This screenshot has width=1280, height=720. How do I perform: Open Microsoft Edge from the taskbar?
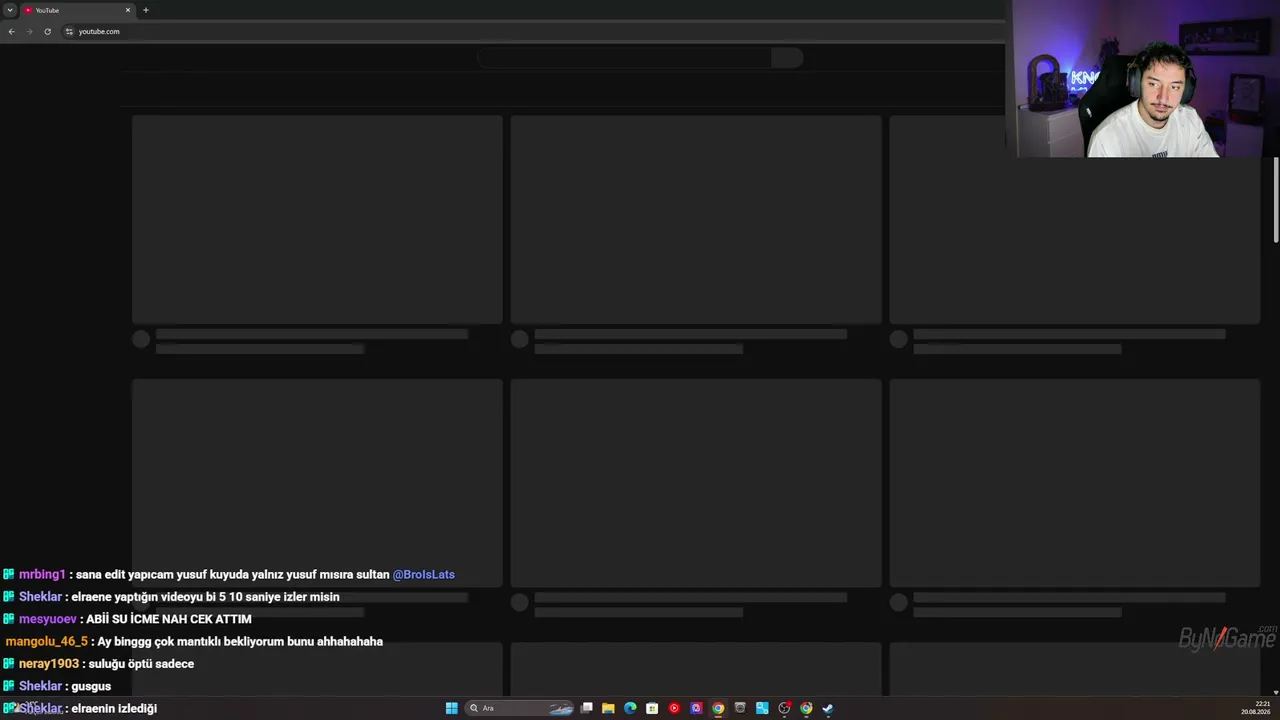[630, 708]
